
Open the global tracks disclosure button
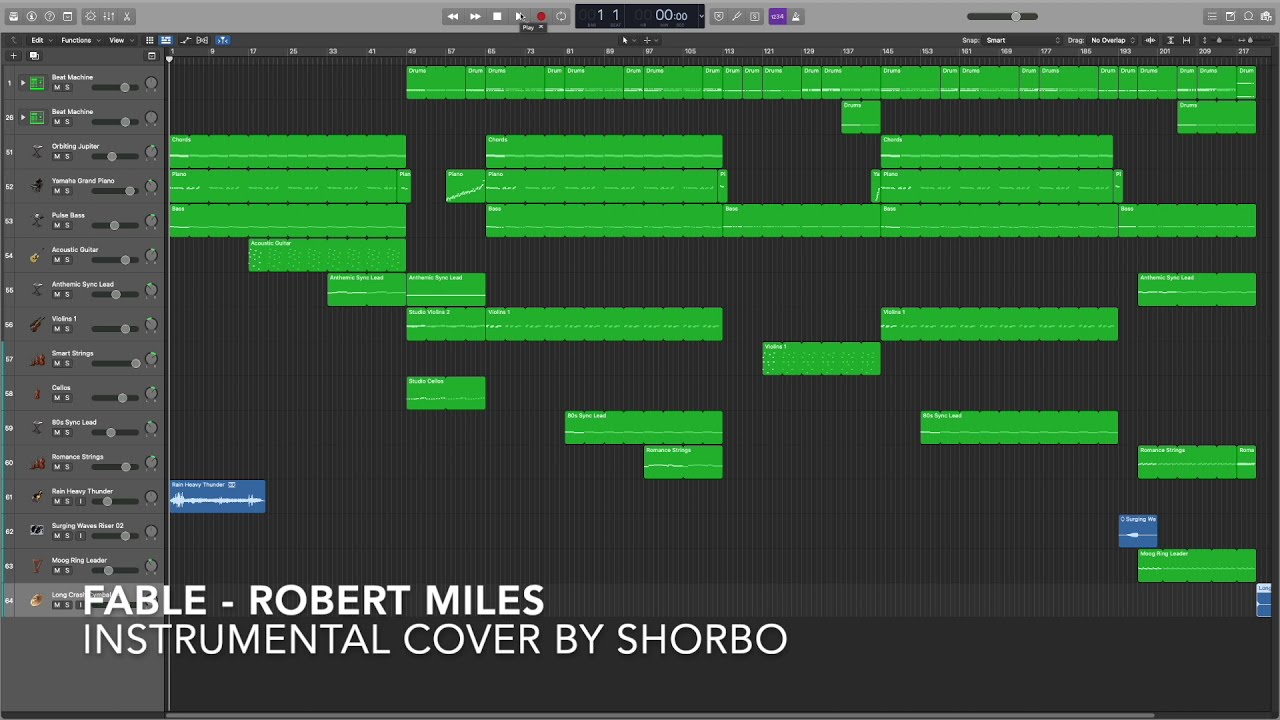pyautogui.click(x=152, y=56)
